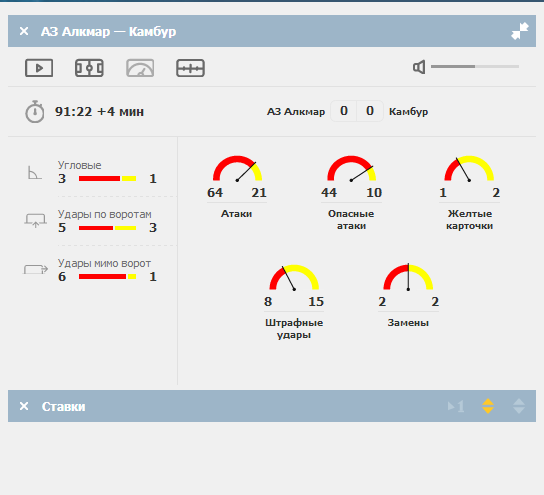Click the Удары по воротам goal icon
Image resolution: width=544 pixels, height=495 pixels.
[x=35, y=220]
